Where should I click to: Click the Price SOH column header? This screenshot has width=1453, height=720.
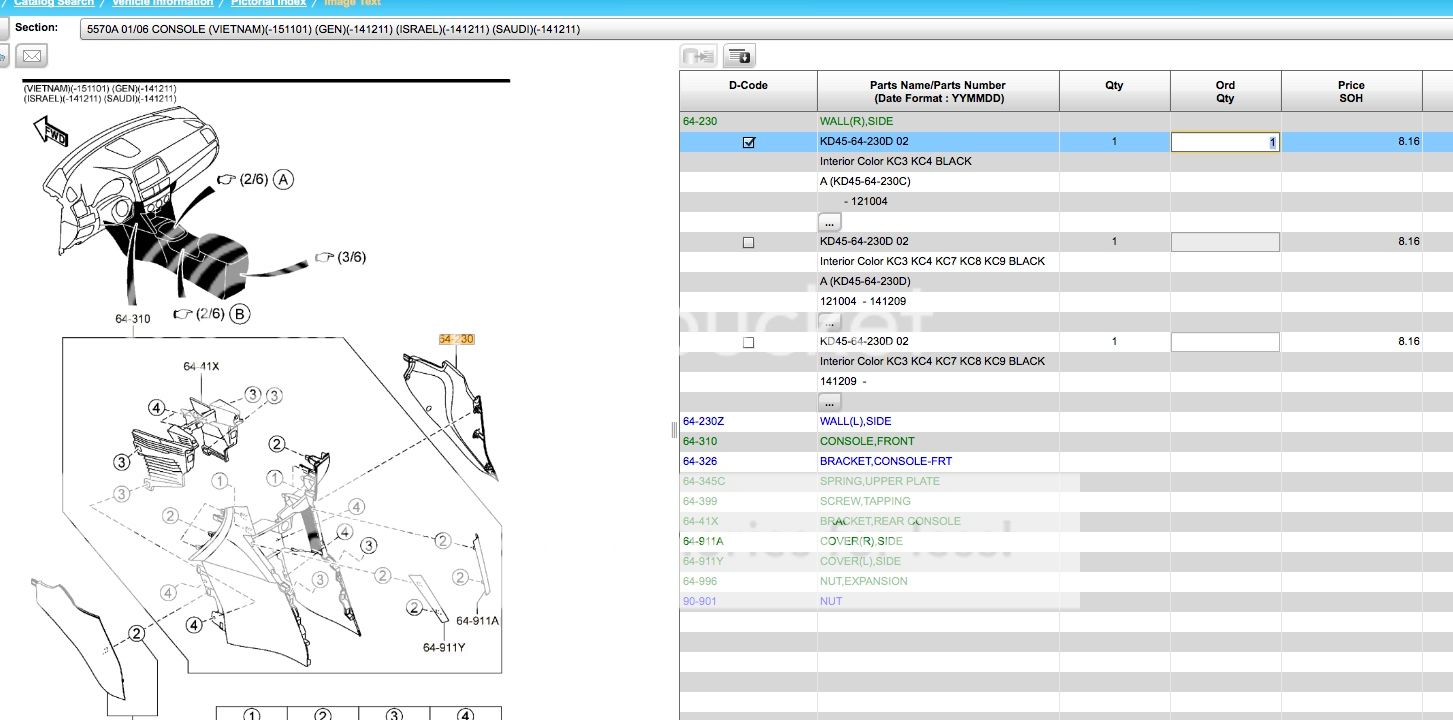pos(1351,91)
